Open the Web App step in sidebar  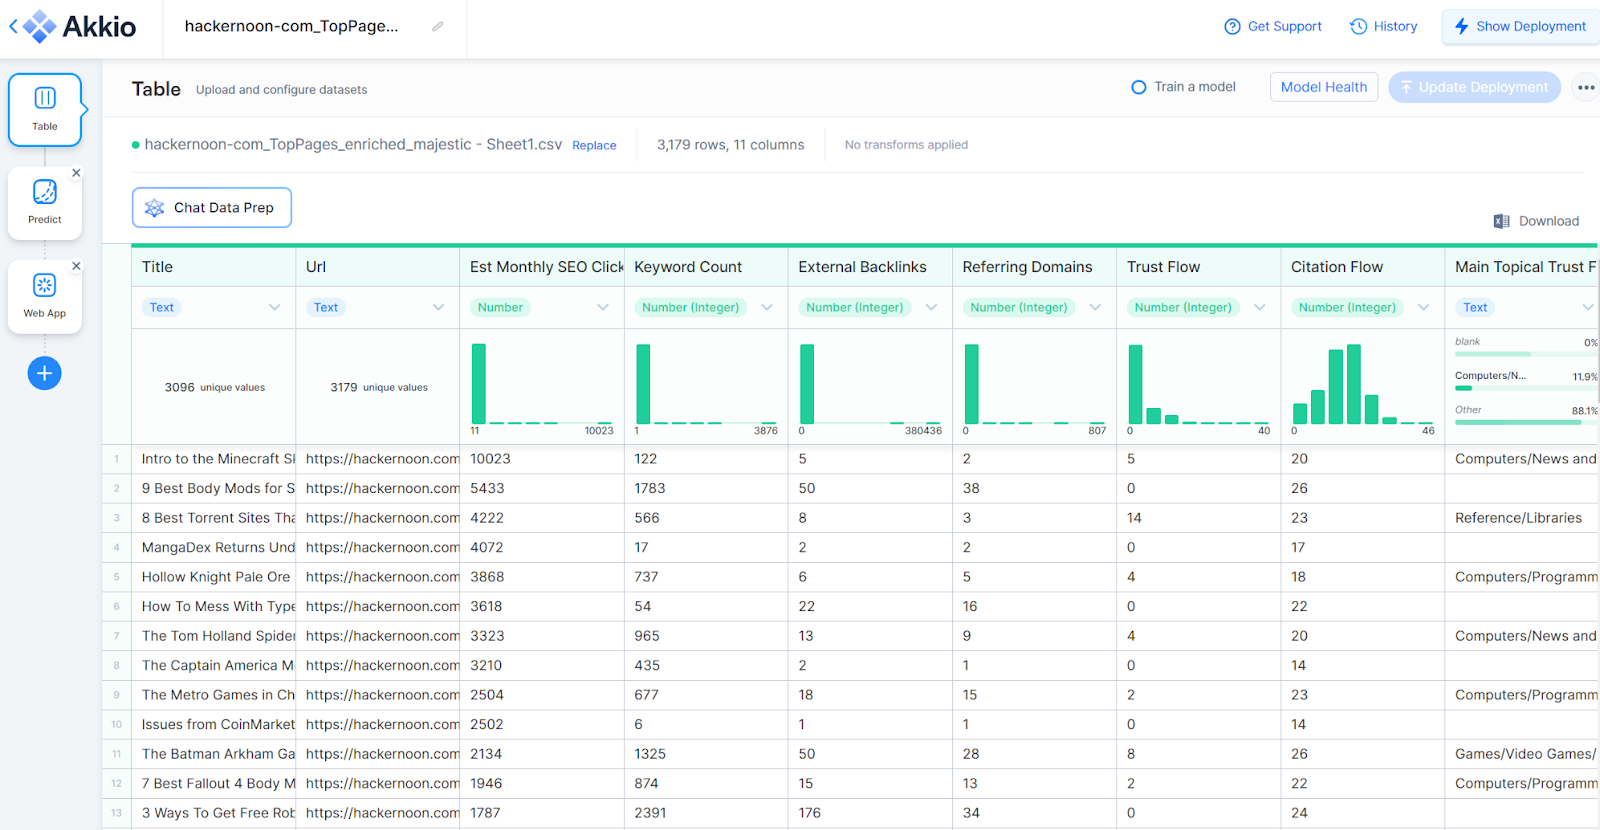click(x=45, y=296)
